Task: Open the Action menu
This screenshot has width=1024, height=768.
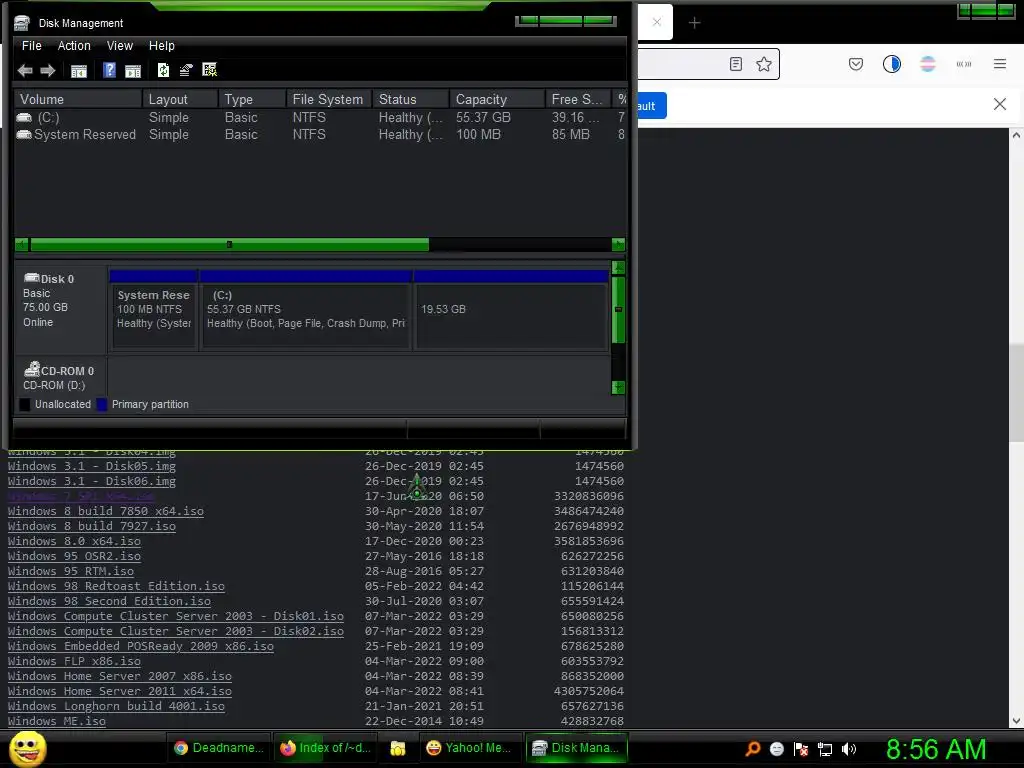Action: [74, 46]
